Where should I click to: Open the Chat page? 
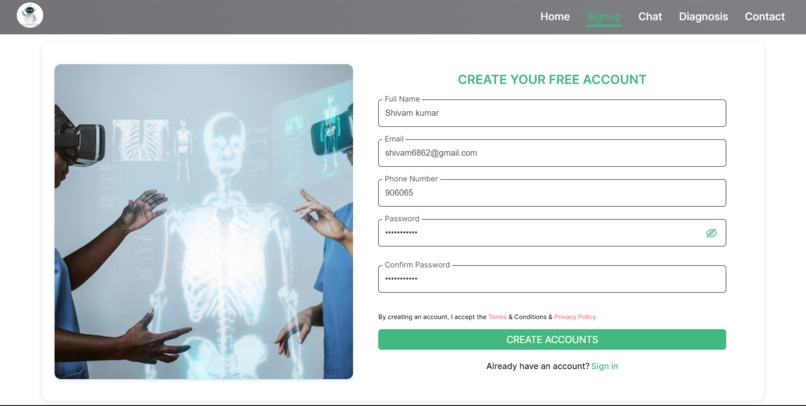coord(650,16)
